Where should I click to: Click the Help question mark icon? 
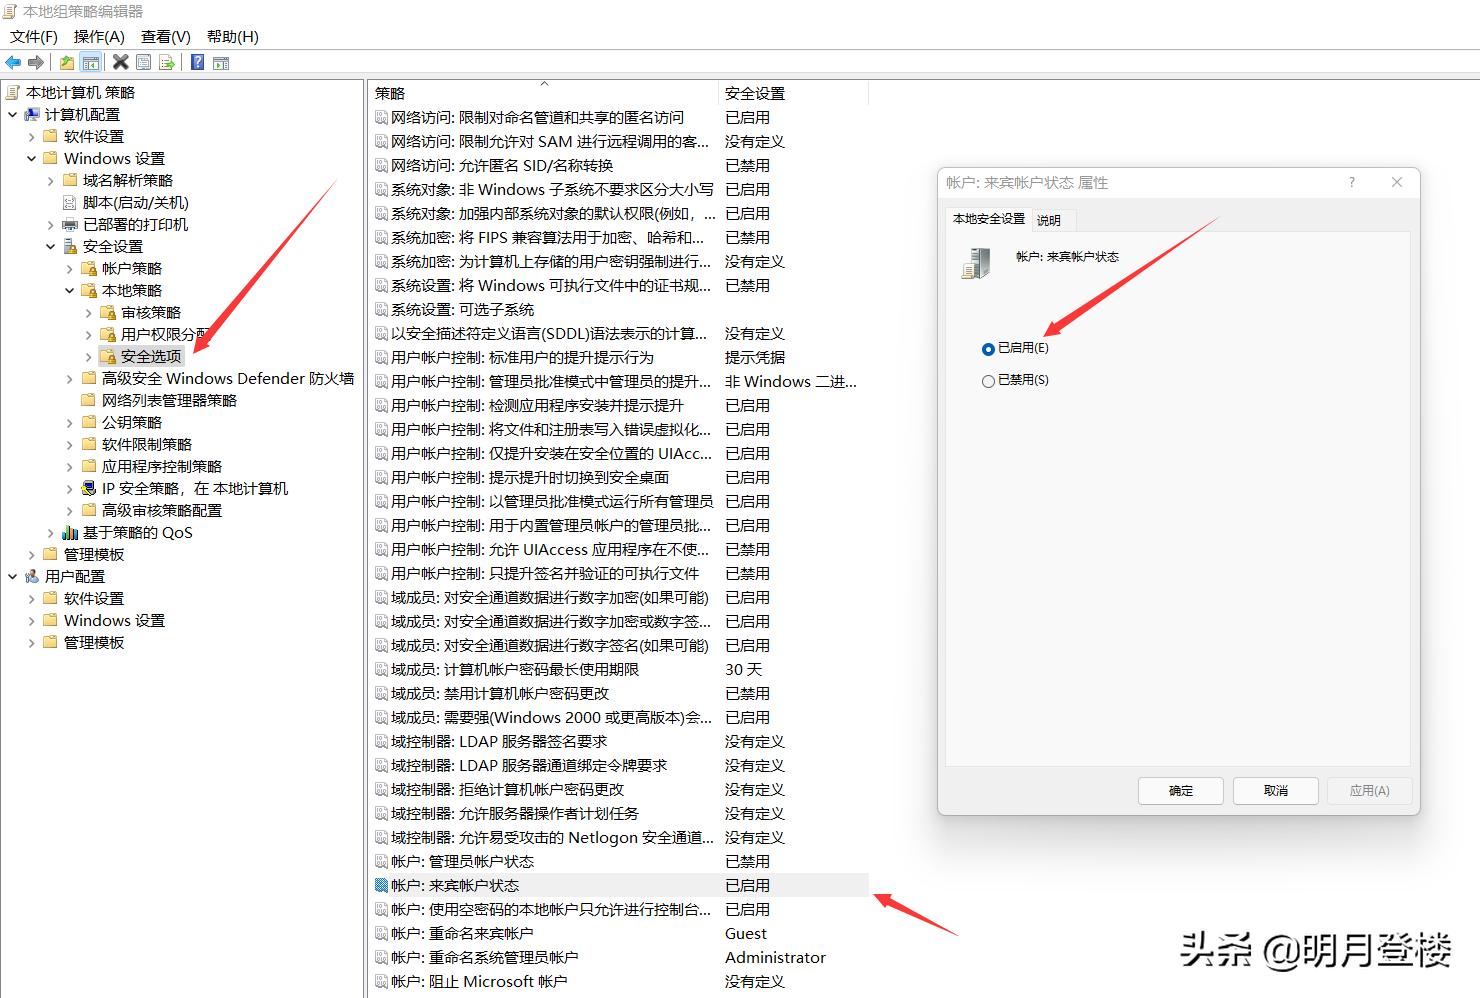click(196, 62)
